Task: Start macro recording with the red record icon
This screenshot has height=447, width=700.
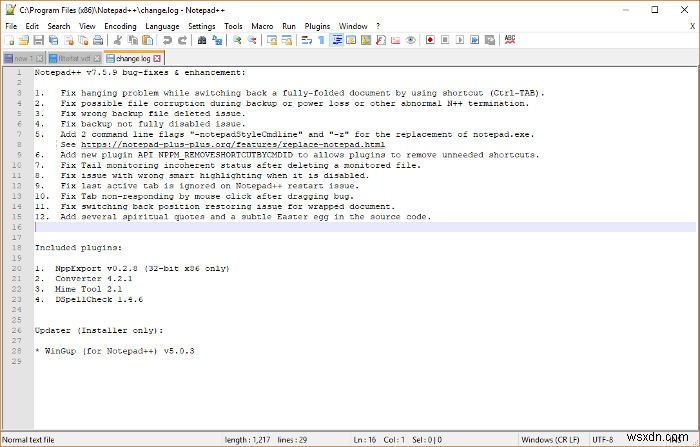Action: tap(429, 40)
